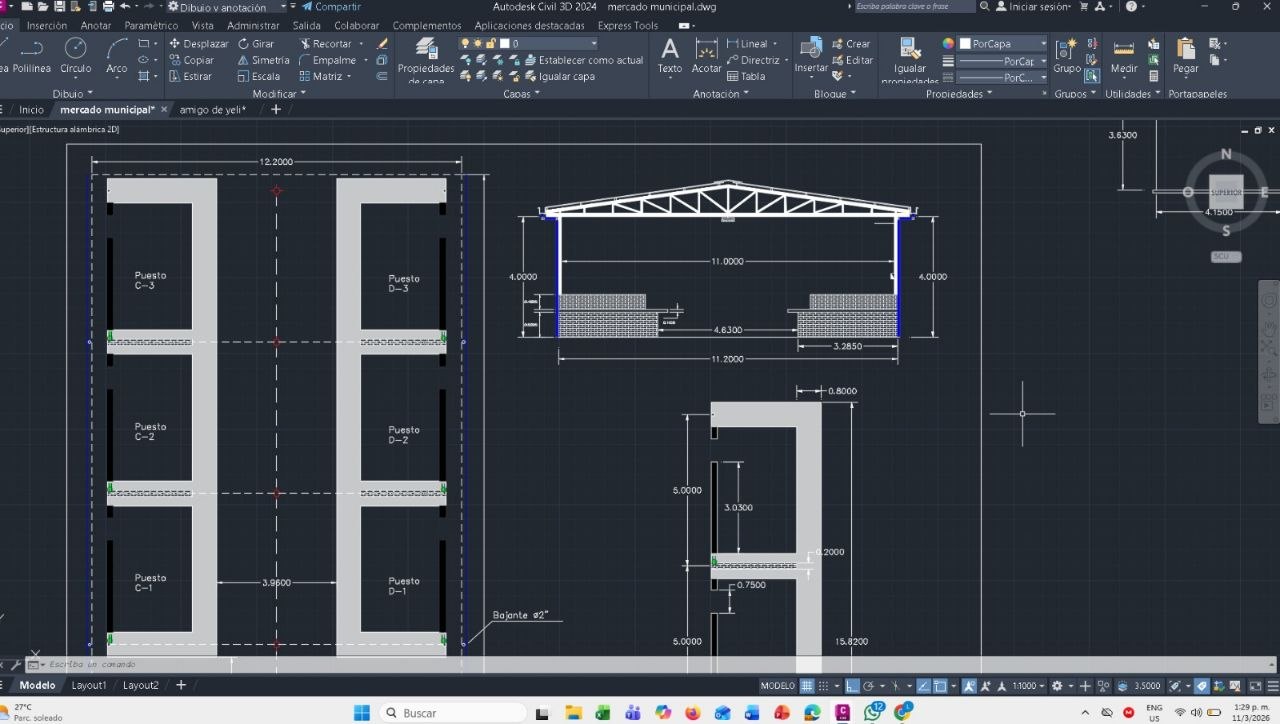Viewport: 1280px width, 724px height.
Task: Click the Matriz (array) tool
Action: tap(321, 76)
